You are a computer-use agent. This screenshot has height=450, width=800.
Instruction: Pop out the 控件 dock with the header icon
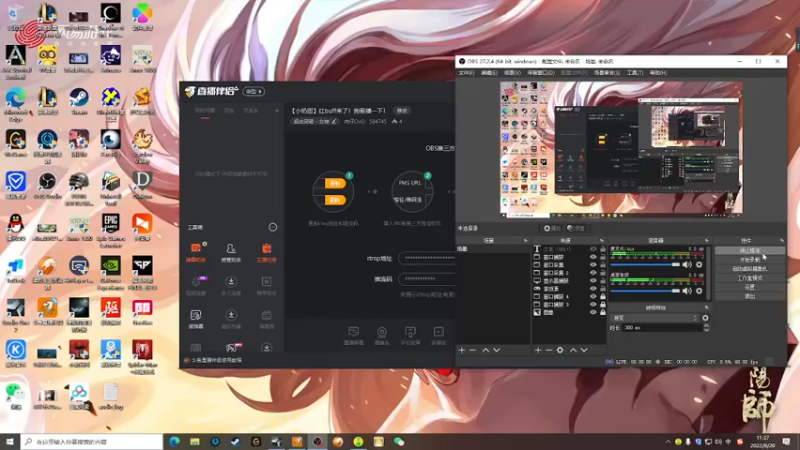click(782, 240)
